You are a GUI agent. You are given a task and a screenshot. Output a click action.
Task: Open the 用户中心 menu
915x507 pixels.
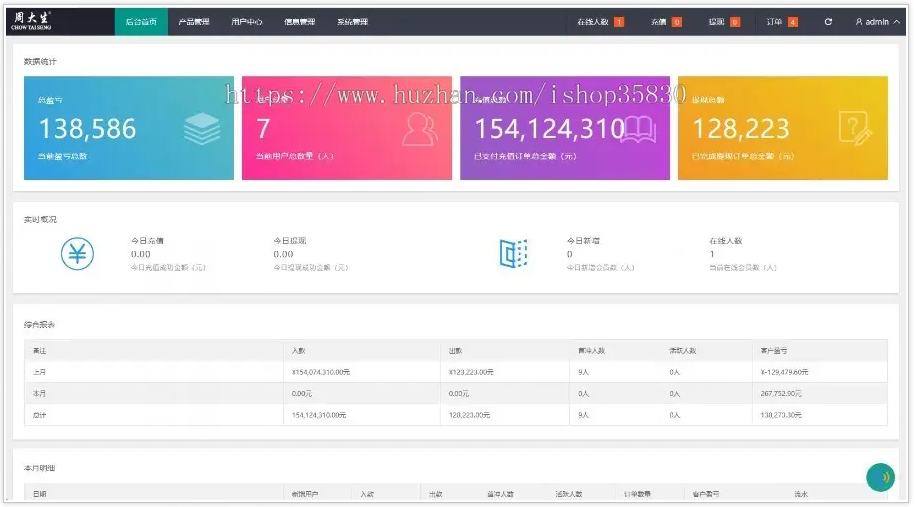(246, 22)
